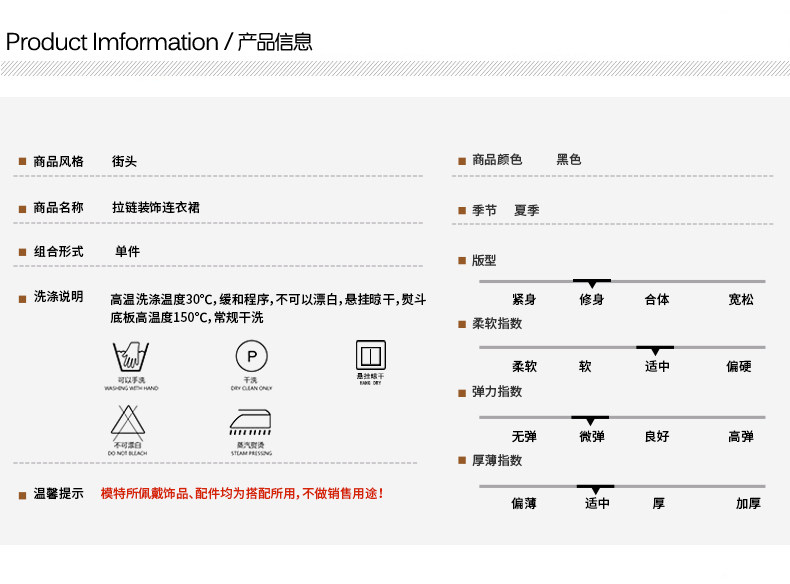The width and height of the screenshot is (790, 584).
Task: Click the 柔软指数 heading
Action: click(x=497, y=323)
